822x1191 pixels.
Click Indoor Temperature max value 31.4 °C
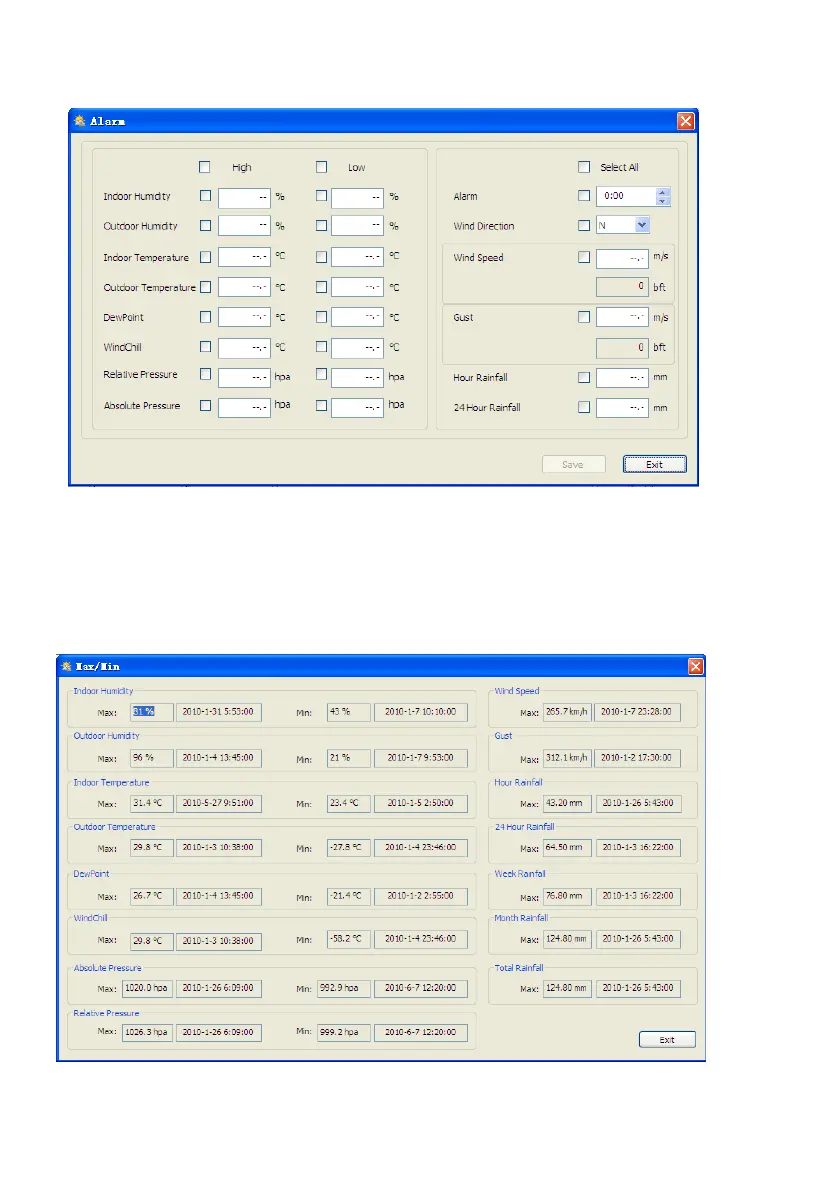152,803
